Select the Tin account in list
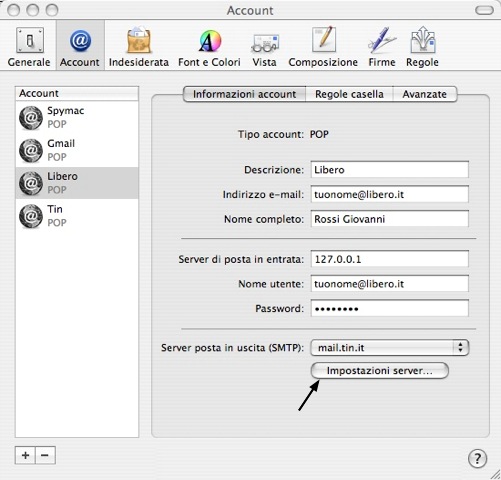Viewport: 501px width, 480px height. click(77, 216)
